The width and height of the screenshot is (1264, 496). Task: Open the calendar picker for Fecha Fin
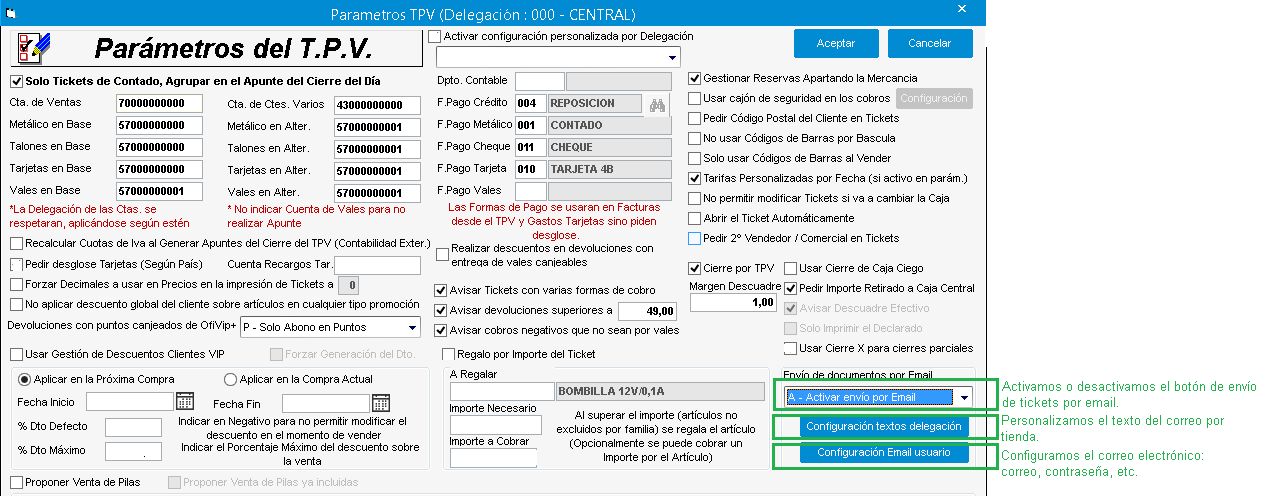pyautogui.click(x=380, y=403)
